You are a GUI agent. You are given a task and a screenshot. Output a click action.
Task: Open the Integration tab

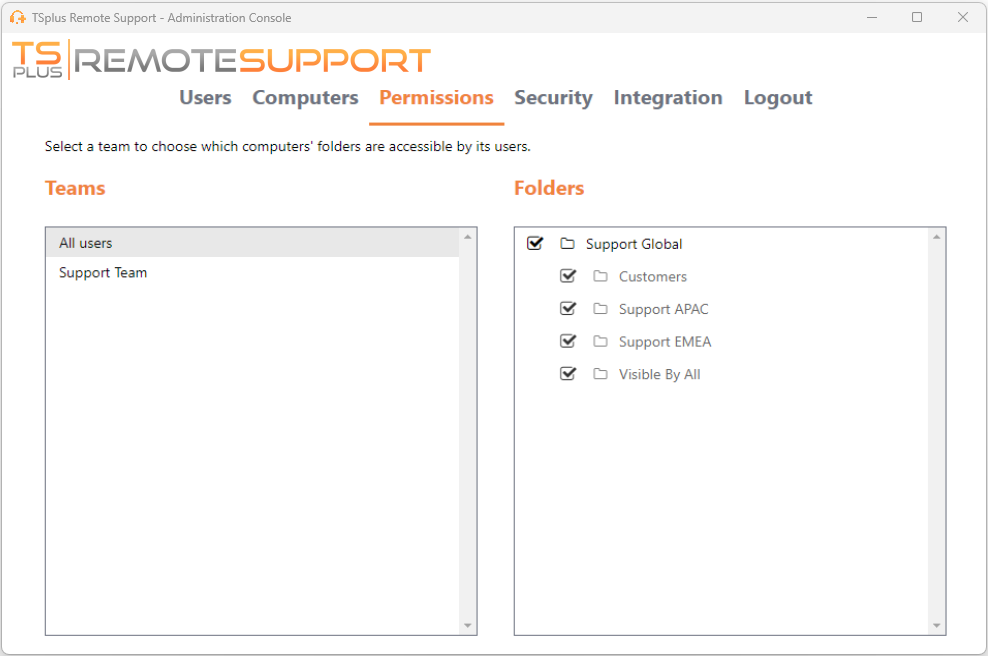pyautogui.click(x=668, y=97)
